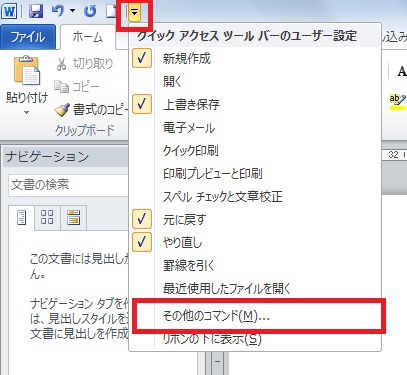Select the page thumbnails browse tab
The image size is (407, 375).
[47, 217]
